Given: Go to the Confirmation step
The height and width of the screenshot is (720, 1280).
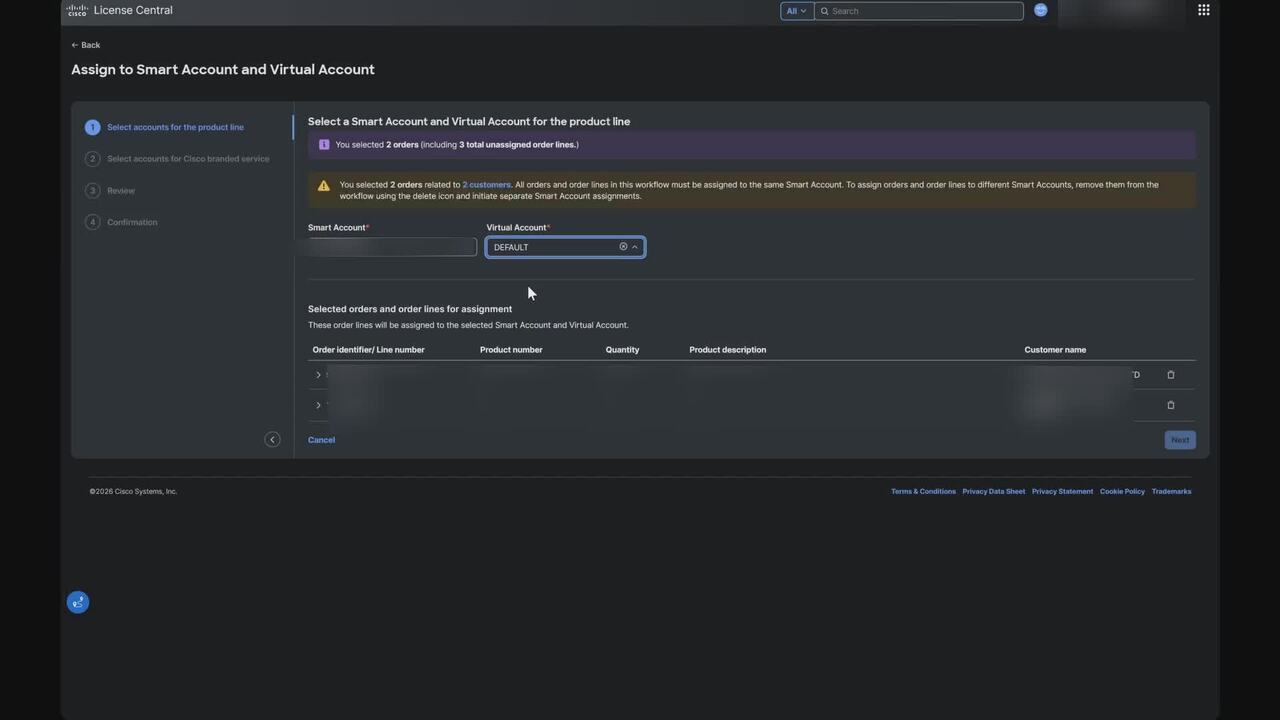Looking at the screenshot, I should (132, 222).
